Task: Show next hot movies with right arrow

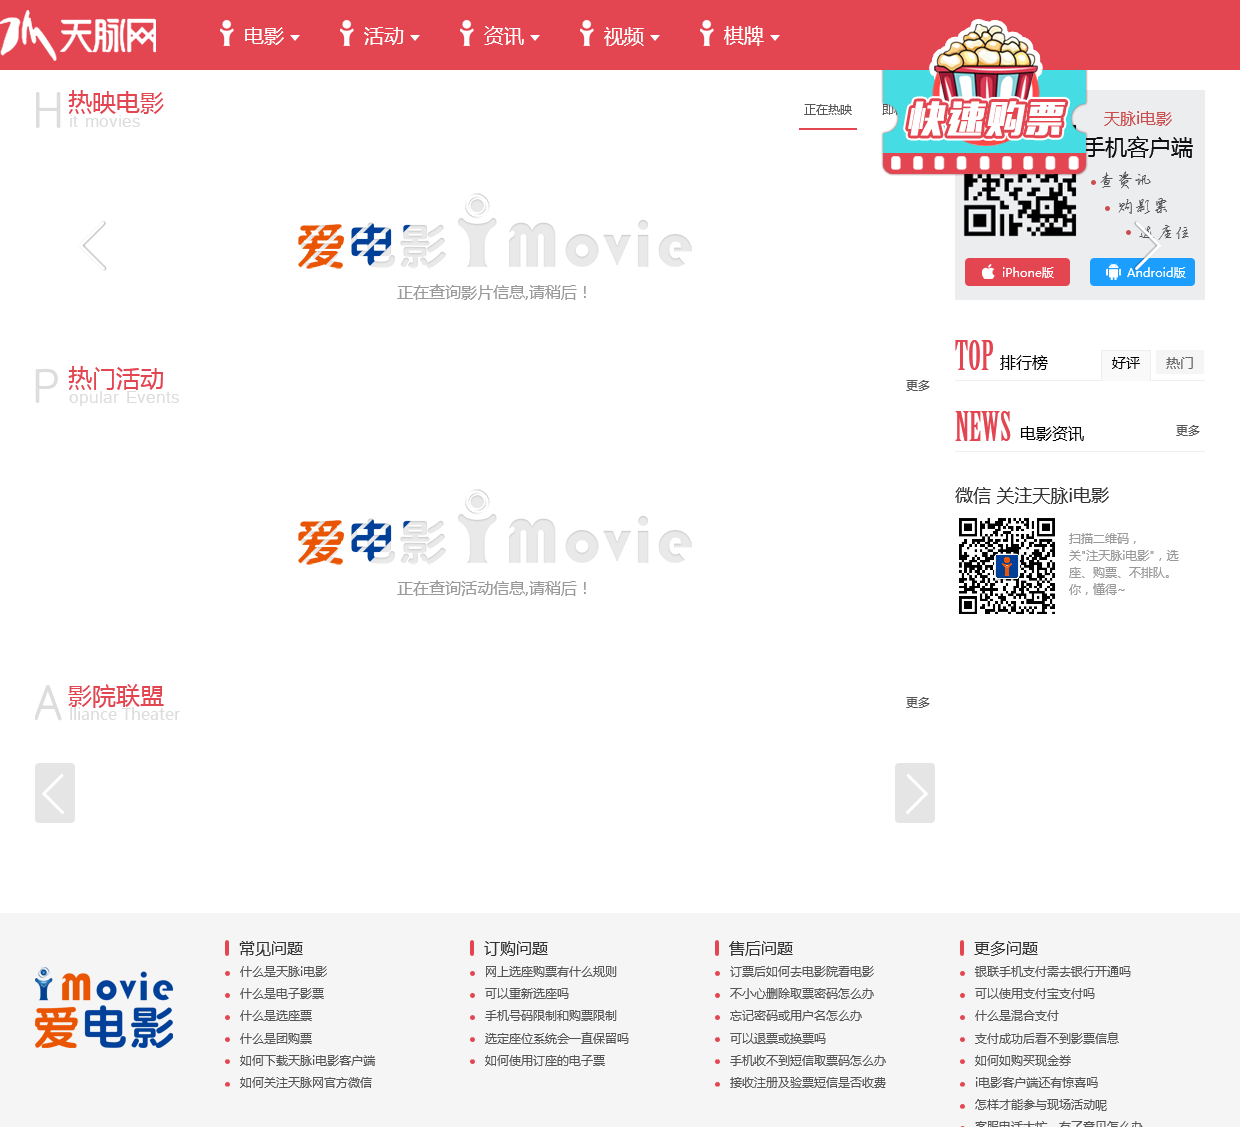Action: coord(1146,246)
